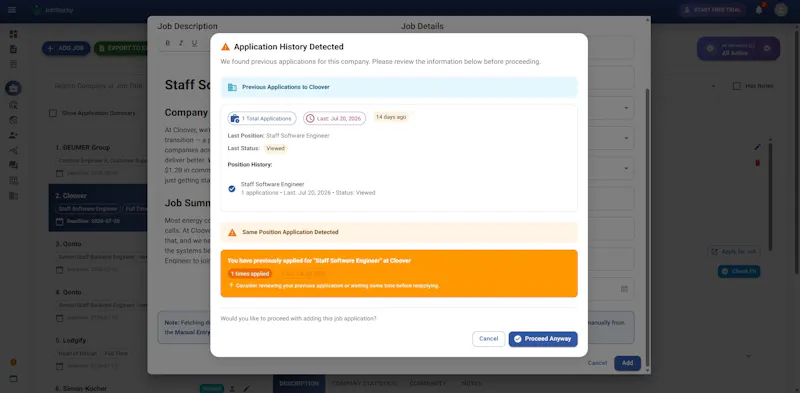
Task: Click Start Free Trial button
Action: click(x=712, y=10)
